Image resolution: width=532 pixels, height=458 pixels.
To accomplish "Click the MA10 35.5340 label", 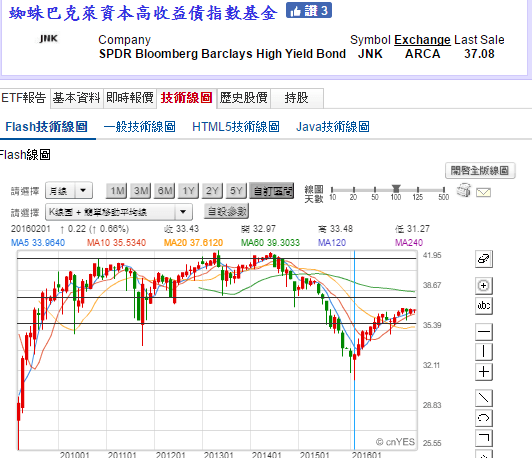I will pos(116,243).
